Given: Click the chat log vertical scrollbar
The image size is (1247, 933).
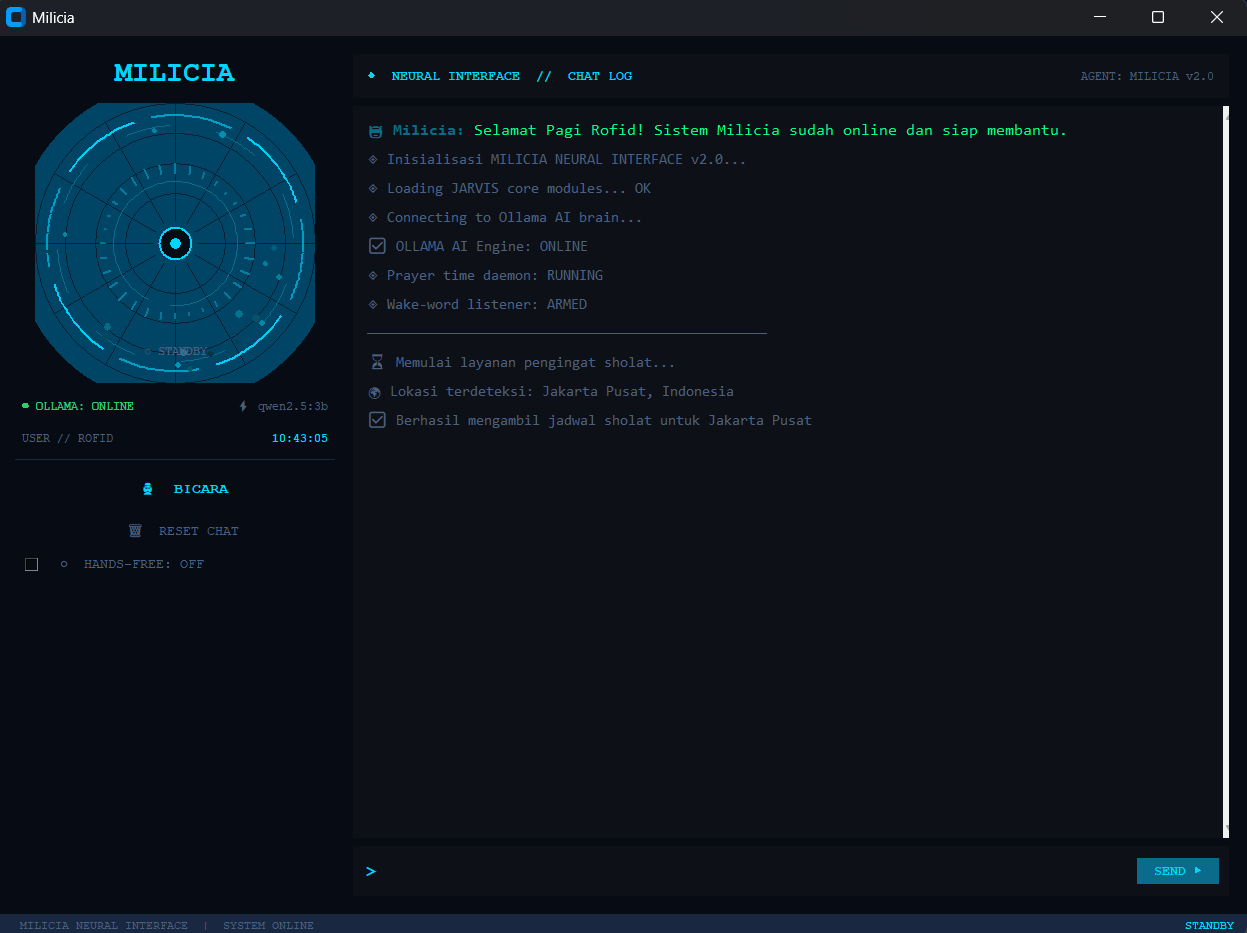Looking at the screenshot, I should (1226, 472).
